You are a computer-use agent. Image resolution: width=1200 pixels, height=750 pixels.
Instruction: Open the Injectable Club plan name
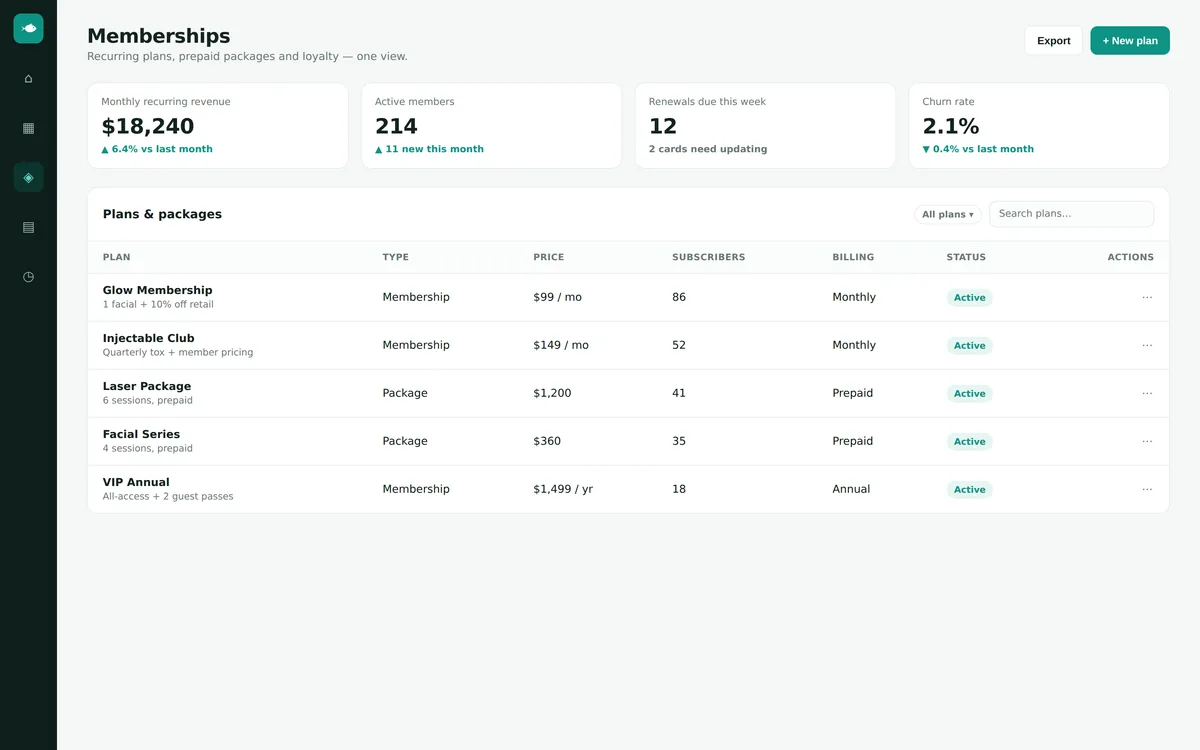[149, 338]
